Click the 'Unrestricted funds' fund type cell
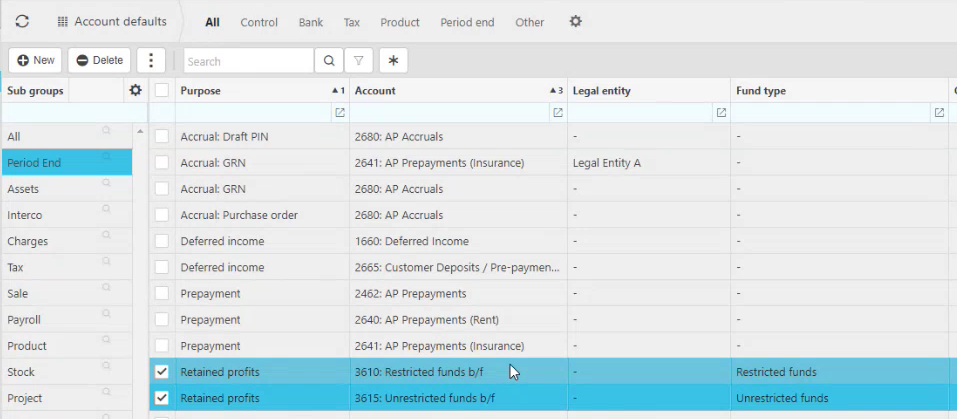The width and height of the screenshot is (957, 419). click(839, 398)
